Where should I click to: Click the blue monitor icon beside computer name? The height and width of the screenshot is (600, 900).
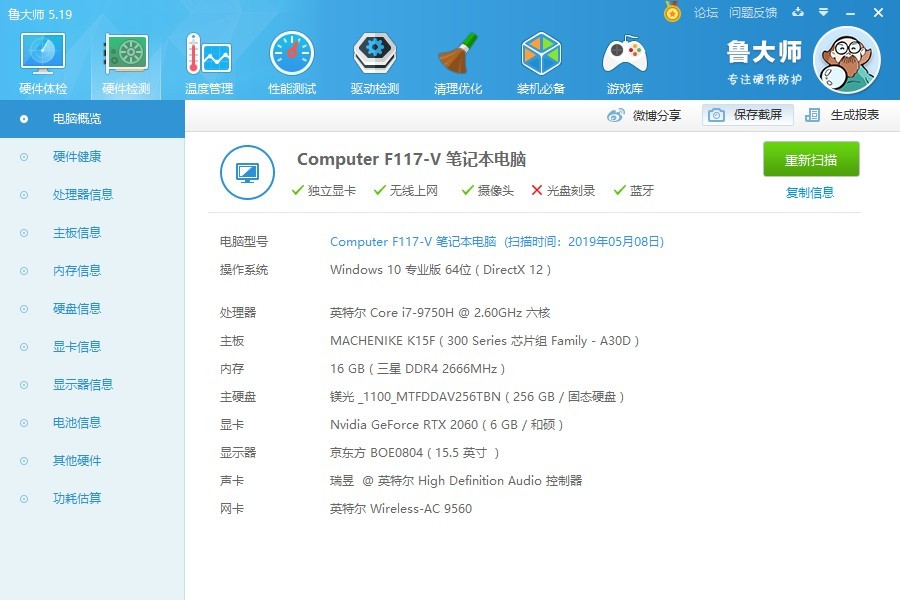246,172
